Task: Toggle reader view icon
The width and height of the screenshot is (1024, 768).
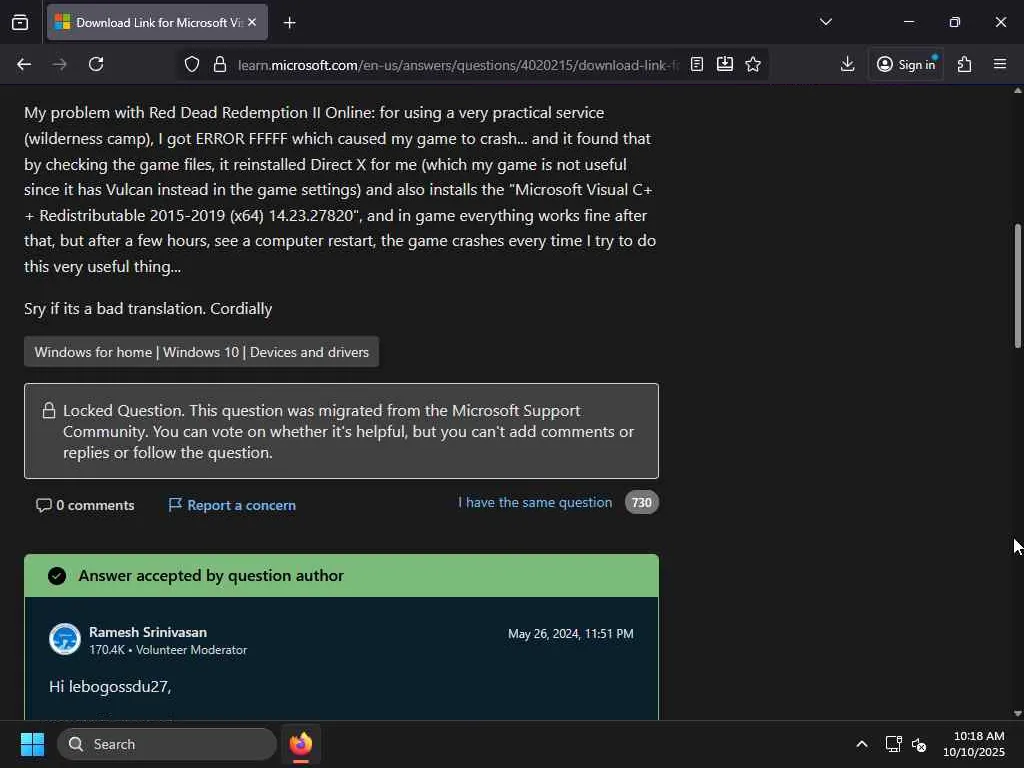Action: (x=697, y=64)
